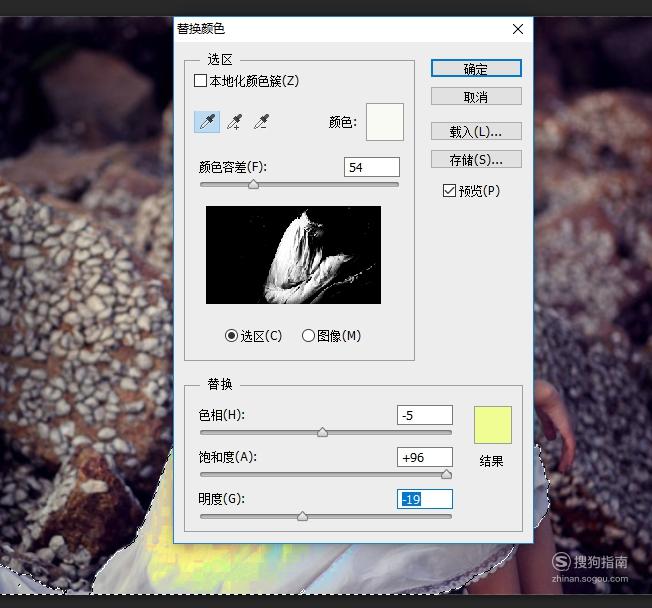This screenshot has height=608, width=652.
Task: Confirm with the 确定 button
Action: click(x=476, y=68)
